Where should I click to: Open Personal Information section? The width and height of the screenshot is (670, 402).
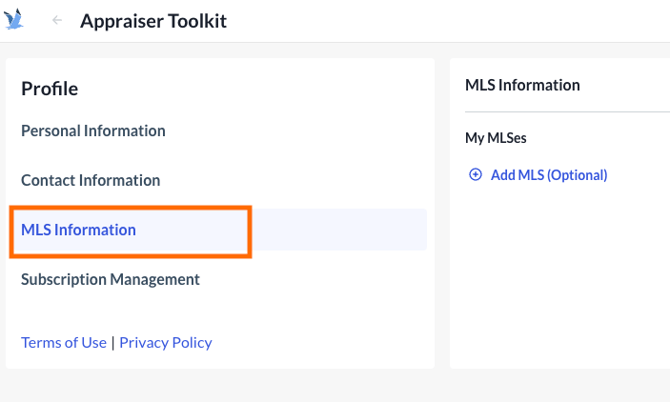coord(93,131)
